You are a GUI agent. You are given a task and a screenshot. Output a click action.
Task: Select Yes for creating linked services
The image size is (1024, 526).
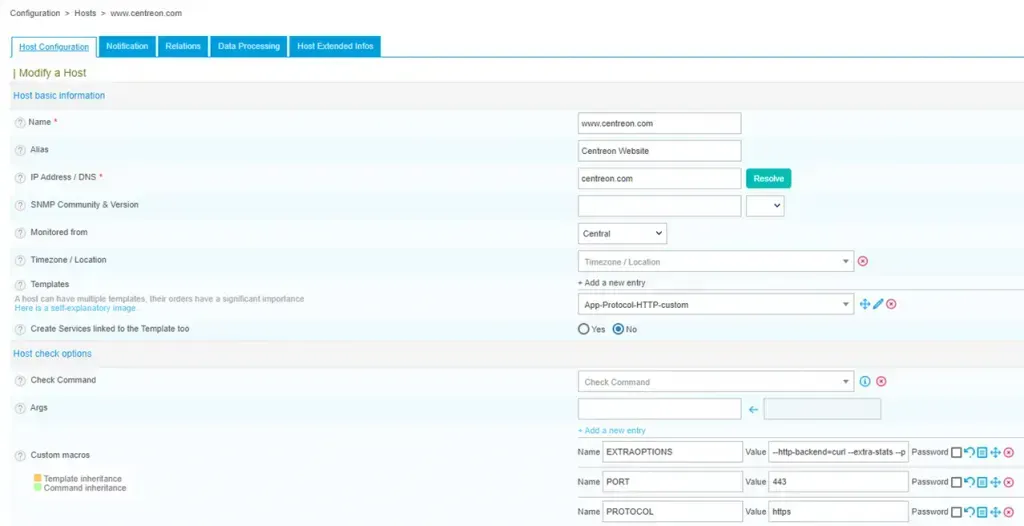click(584, 329)
